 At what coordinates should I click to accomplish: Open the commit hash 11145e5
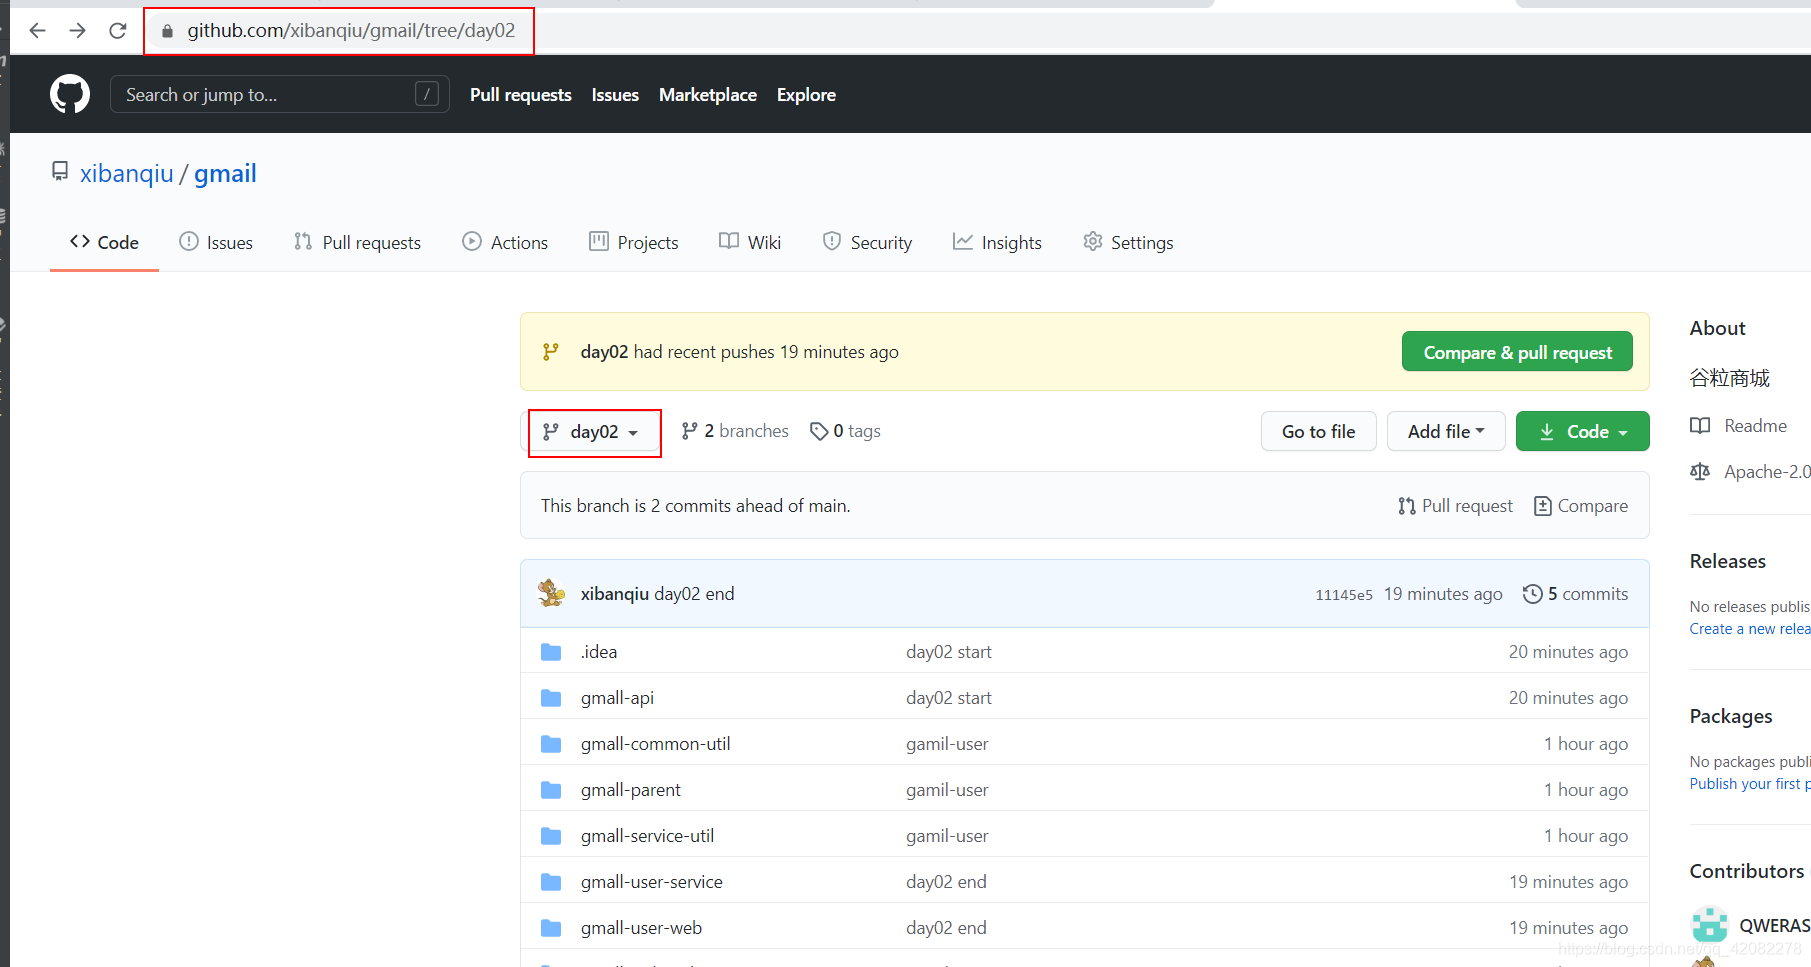[x=1344, y=595]
